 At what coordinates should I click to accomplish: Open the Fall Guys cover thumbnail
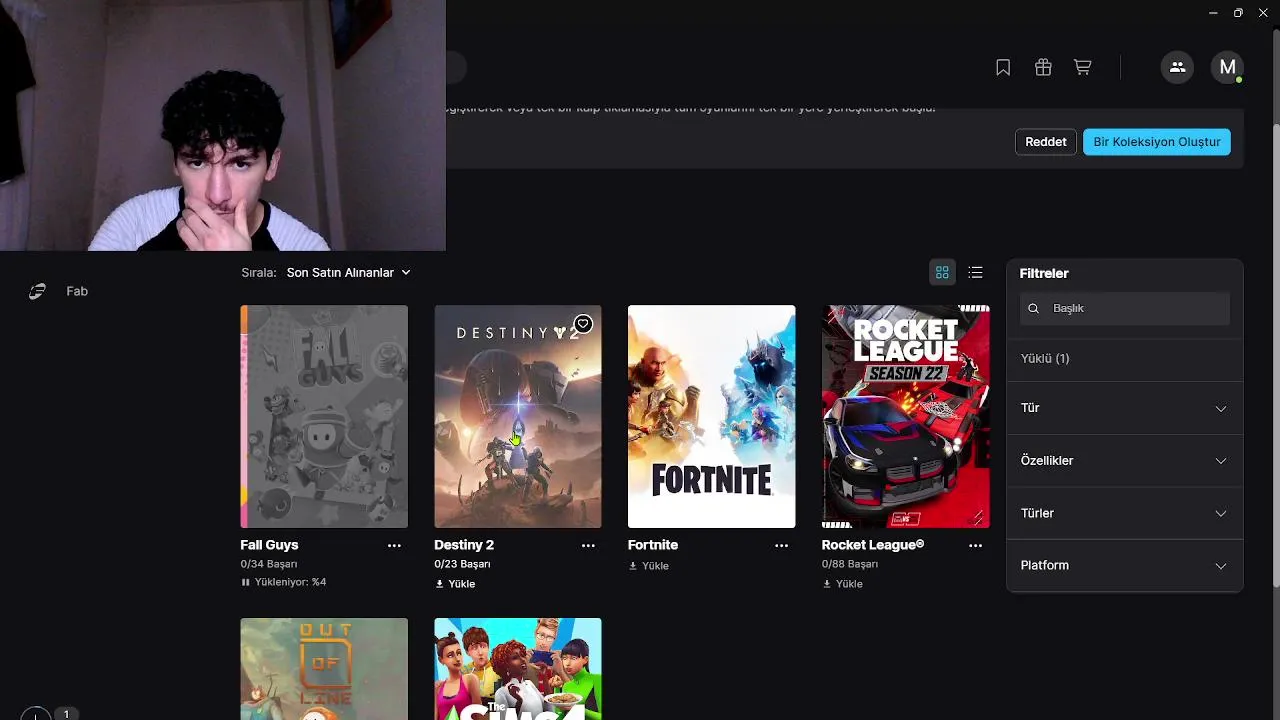point(324,416)
